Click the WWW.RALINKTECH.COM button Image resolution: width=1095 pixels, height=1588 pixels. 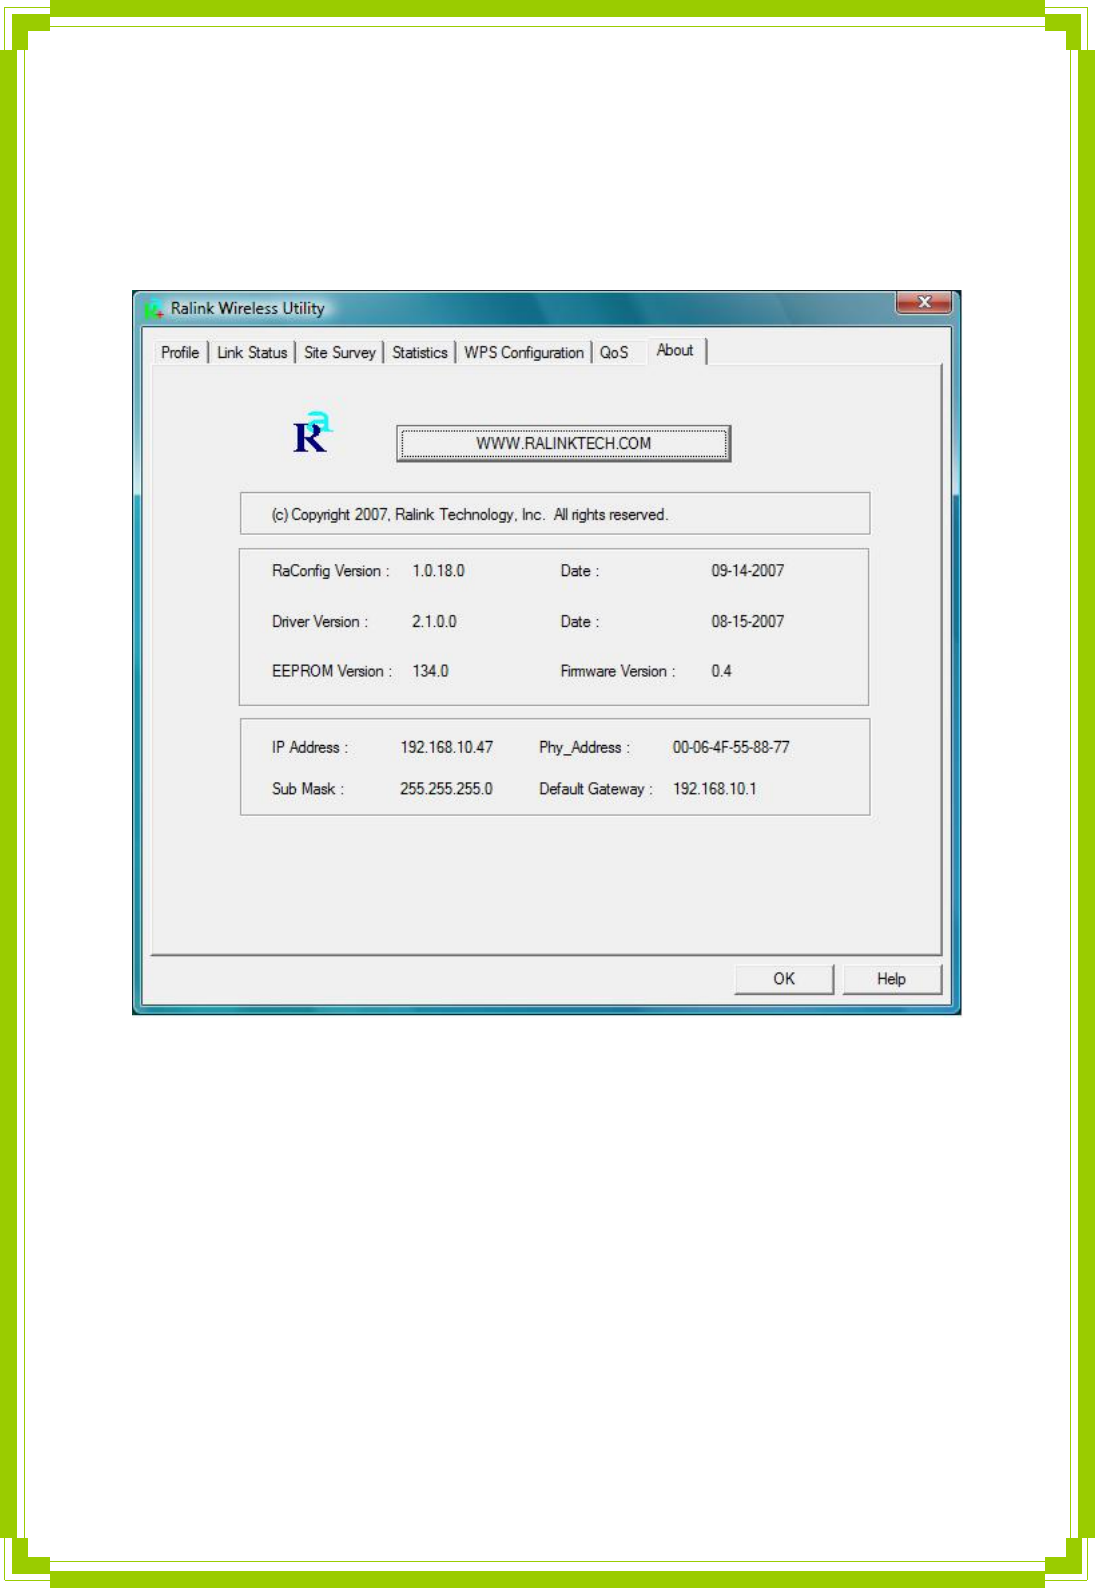pyautogui.click(x=564, y=443)
